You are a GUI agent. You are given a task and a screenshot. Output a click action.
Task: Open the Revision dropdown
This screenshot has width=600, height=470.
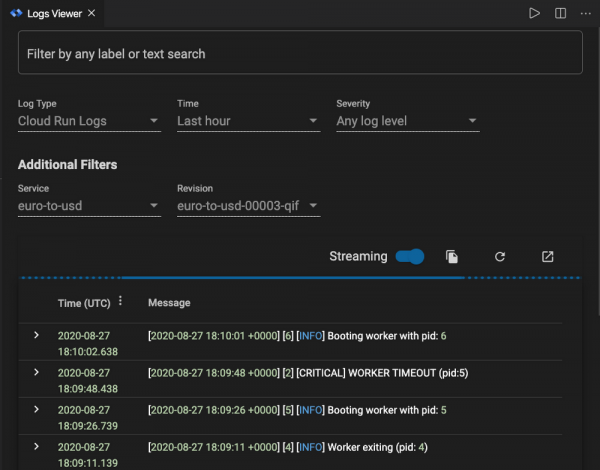[x=248, y=206]
